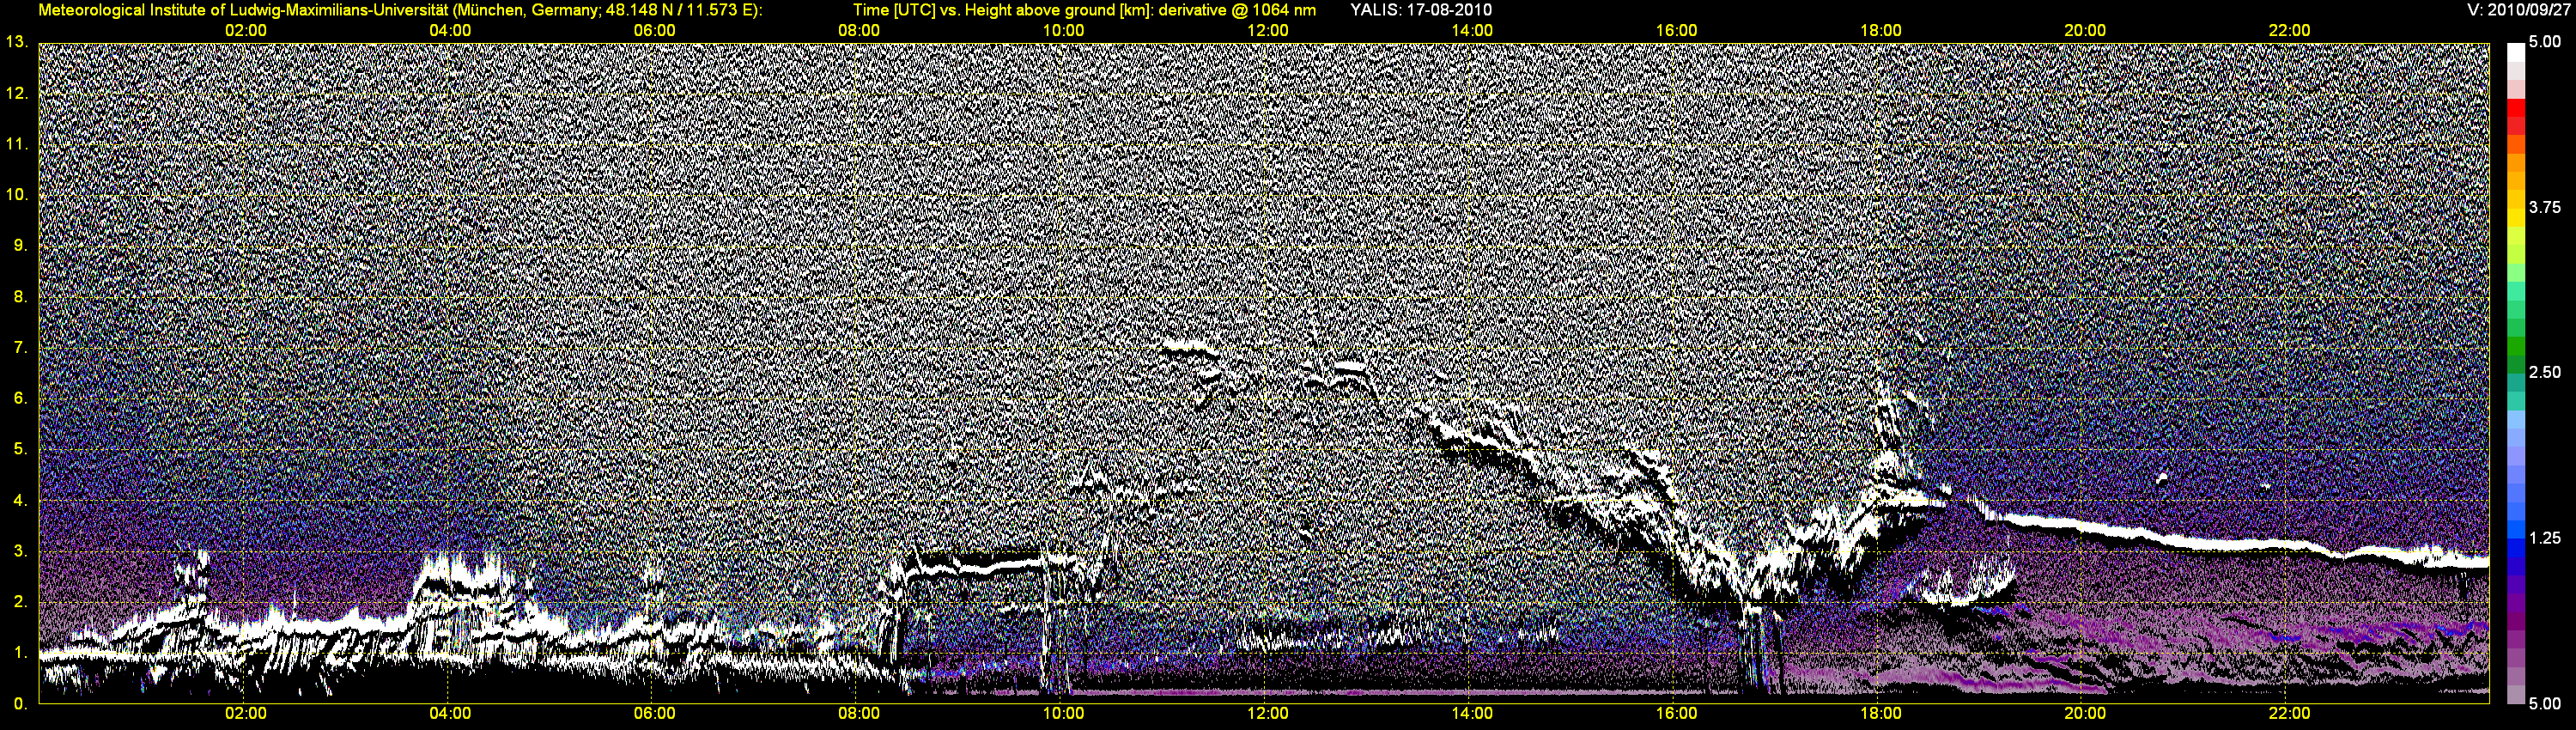
Task: Click the 02:00 label on the bottom time axis
Action: coord(245,714)
